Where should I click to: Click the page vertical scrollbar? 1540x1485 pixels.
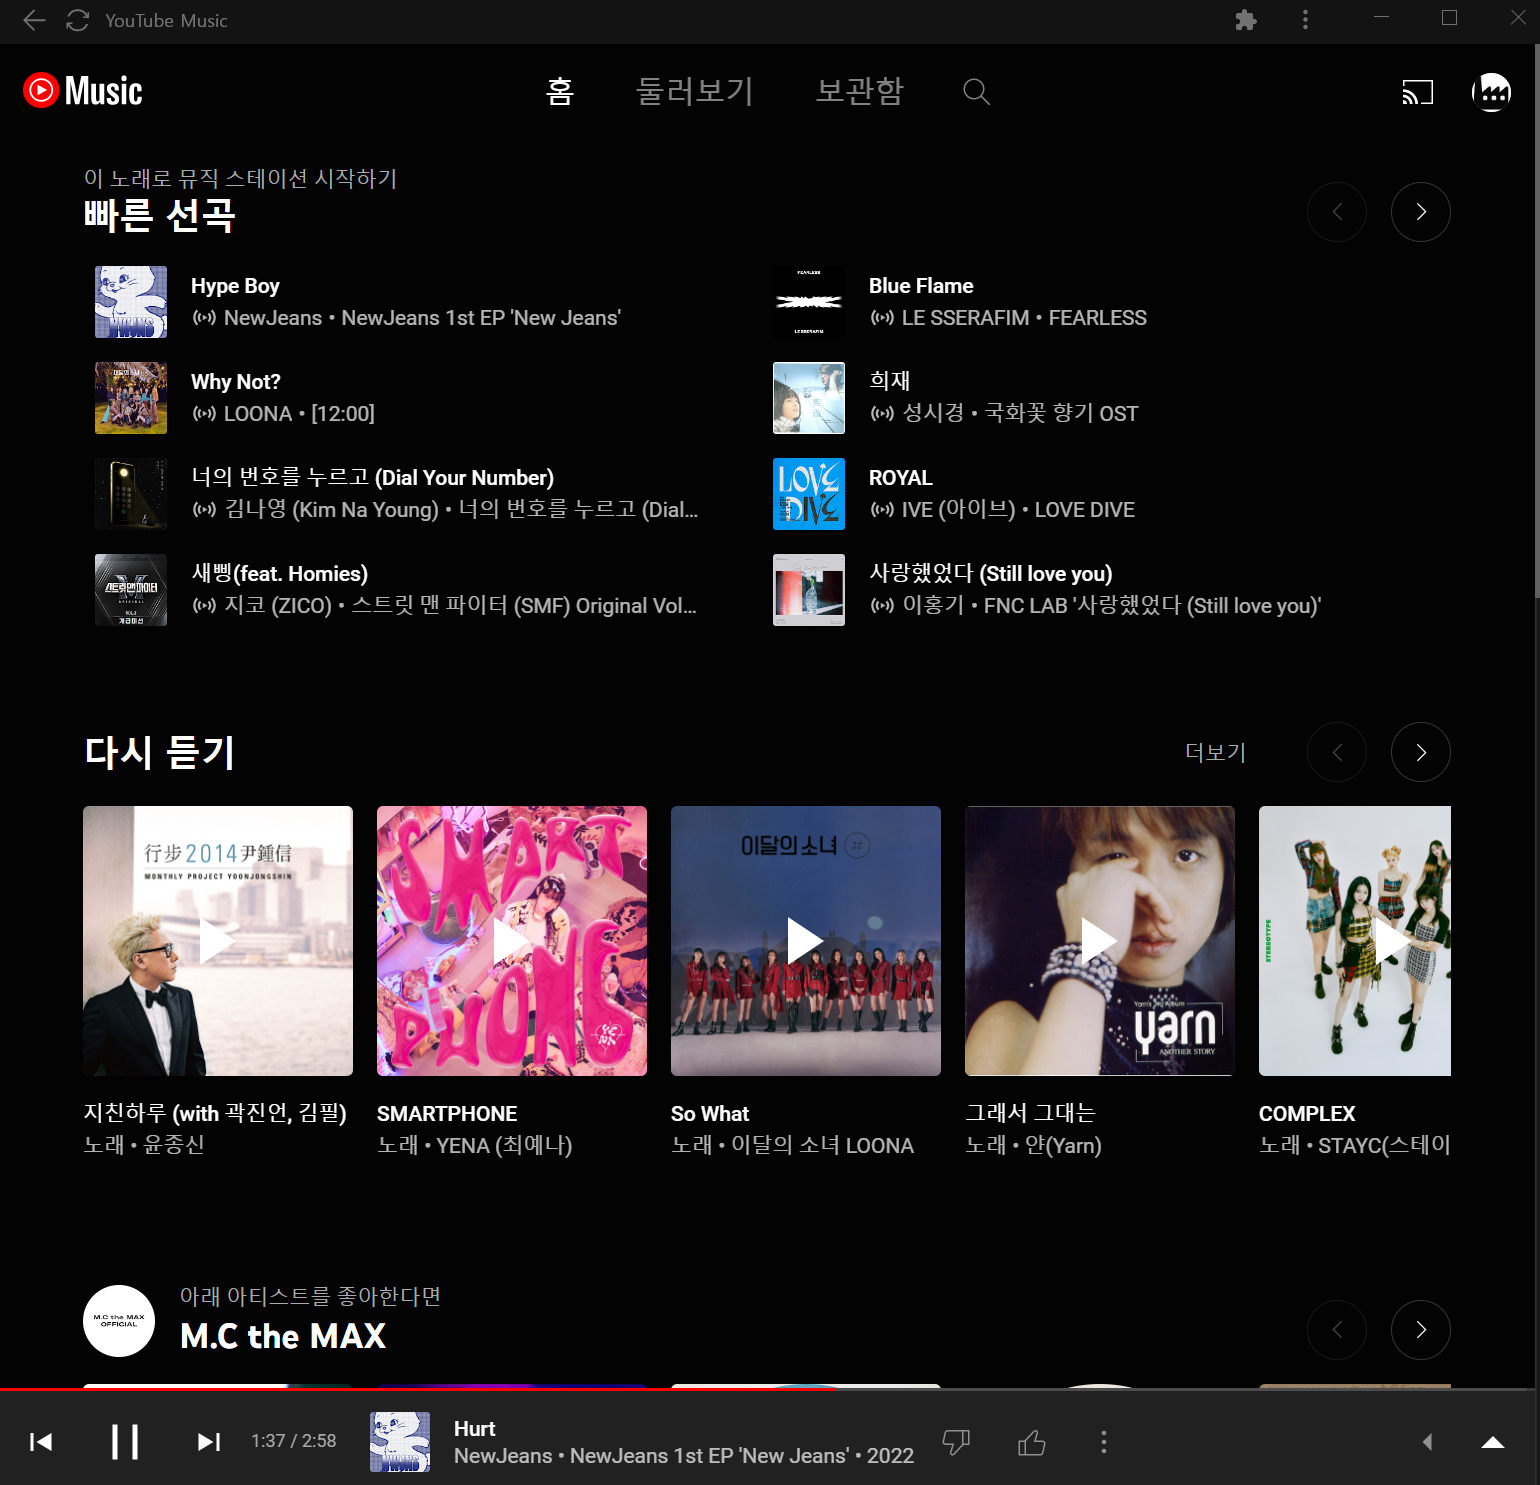1537,322
